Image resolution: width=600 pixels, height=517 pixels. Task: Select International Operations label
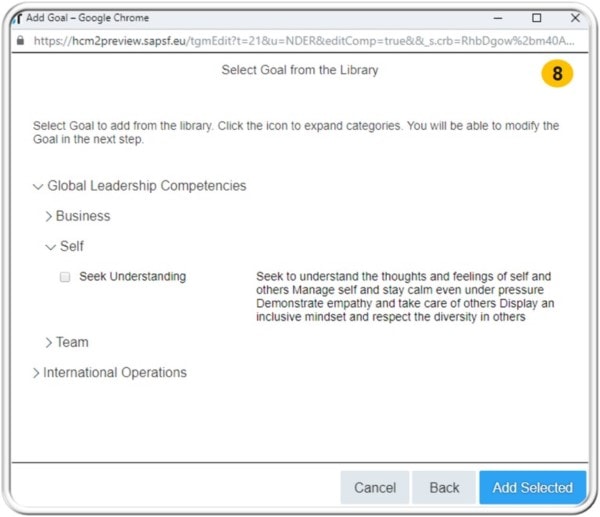click(x=115, y=373)
